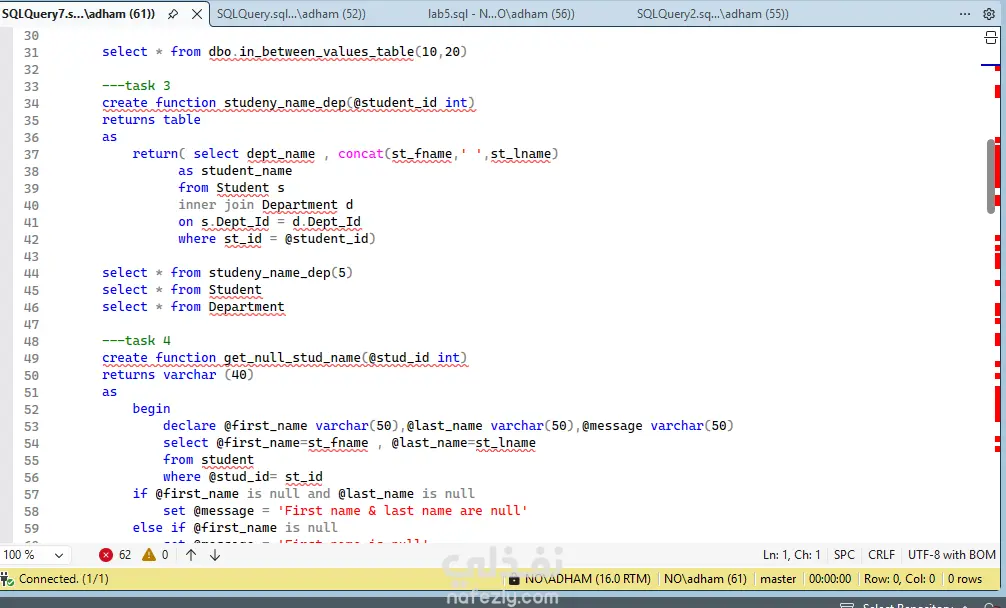Click studeny_name_dep on line 34

pos(284,103)
